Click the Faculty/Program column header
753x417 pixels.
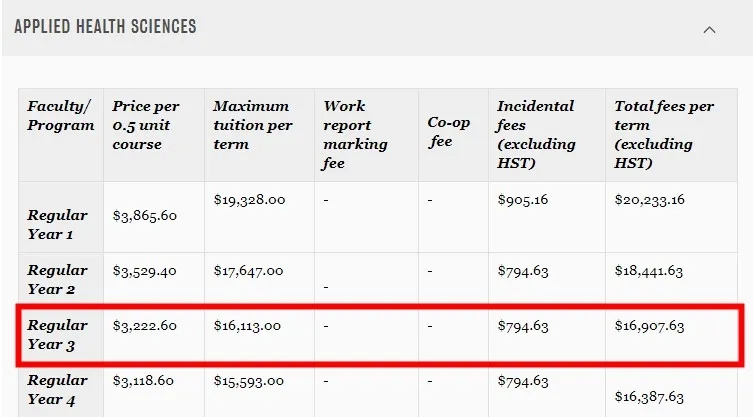tap(61, 116)
